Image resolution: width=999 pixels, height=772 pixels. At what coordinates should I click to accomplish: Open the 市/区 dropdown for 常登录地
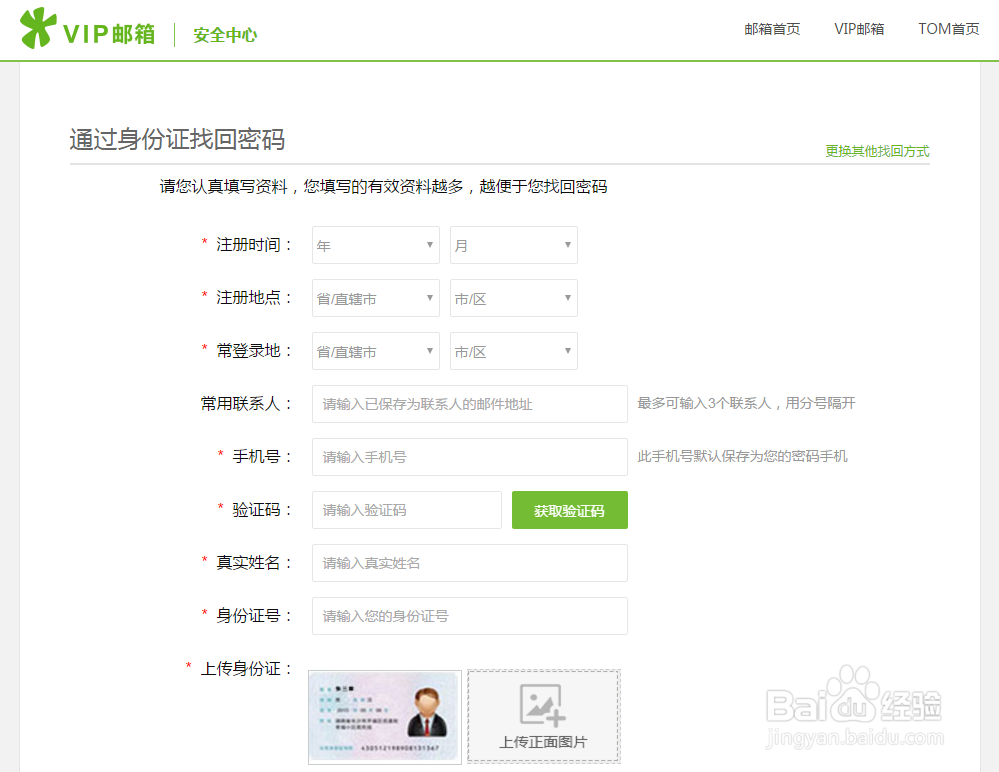(513, 351)
